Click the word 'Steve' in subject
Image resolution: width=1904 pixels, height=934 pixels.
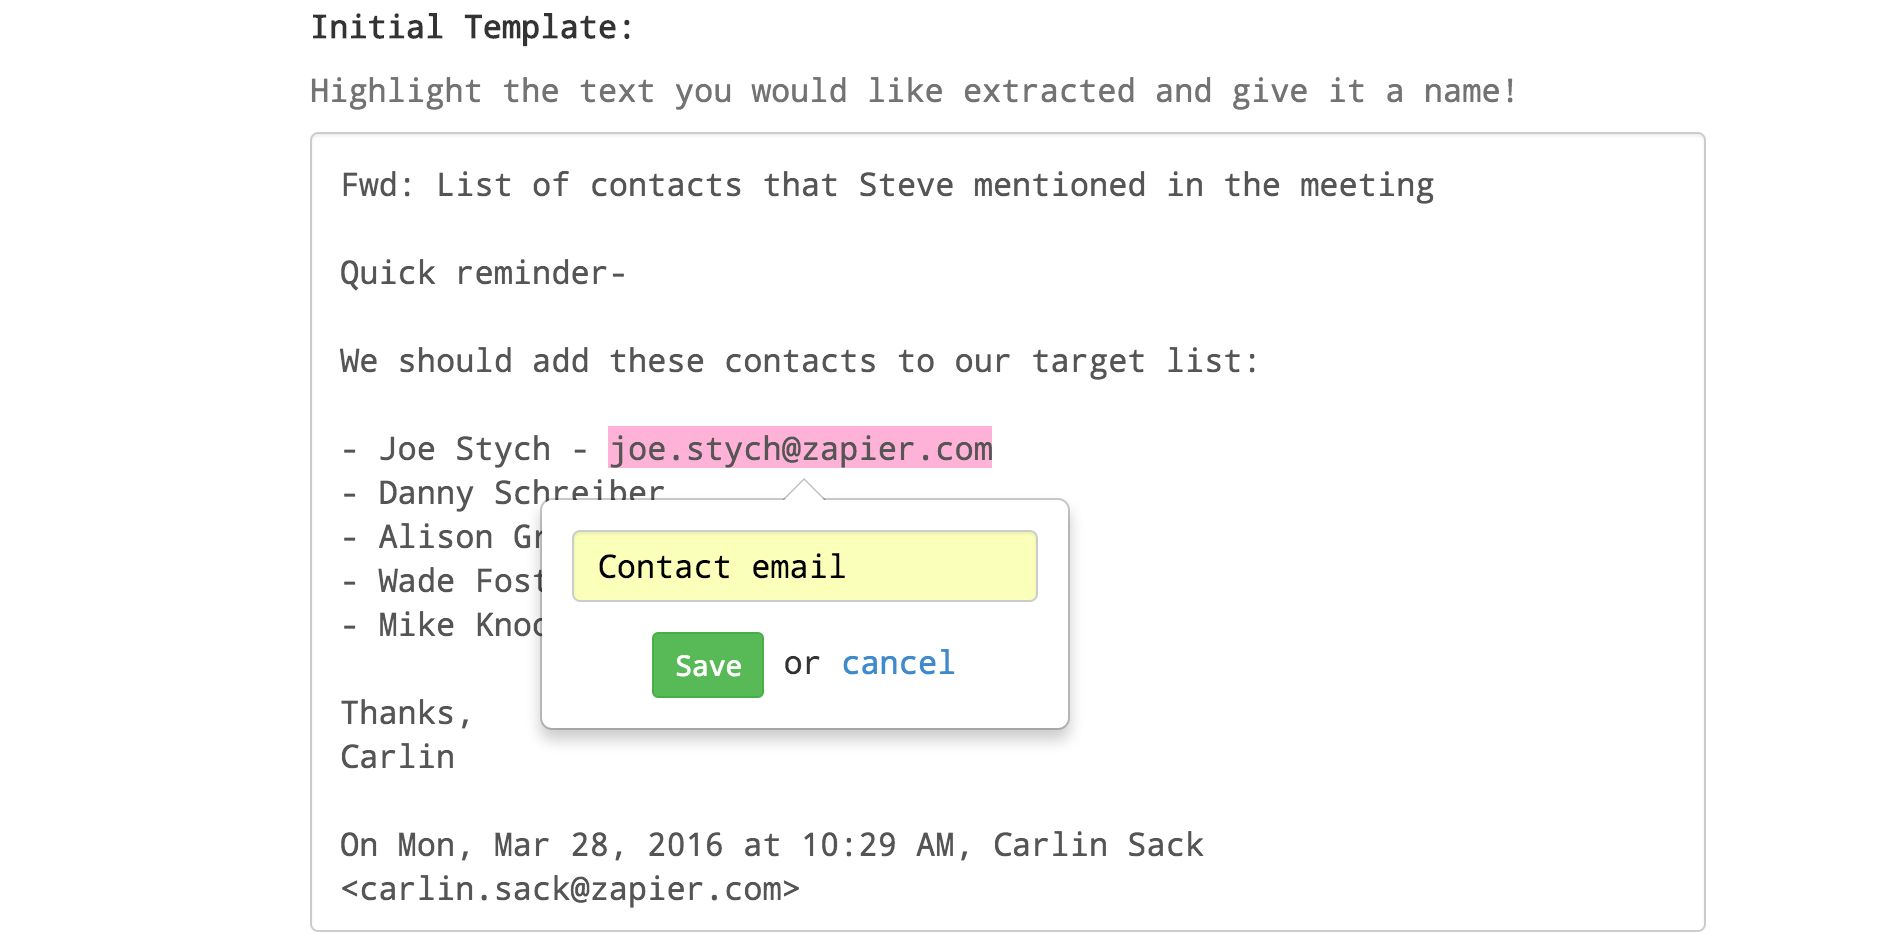(905, 186)
